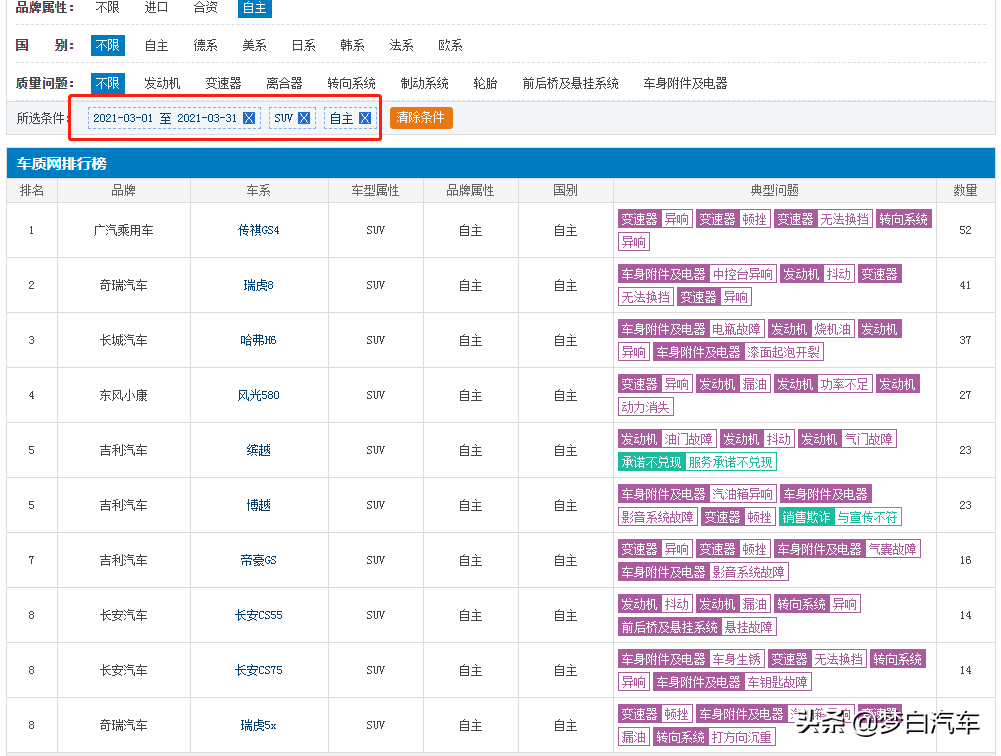Remove the SUV filter condition
Image resolution: width=1001 pixels, height=756 pixels.
pyautogui.click(x=304, y=118)
